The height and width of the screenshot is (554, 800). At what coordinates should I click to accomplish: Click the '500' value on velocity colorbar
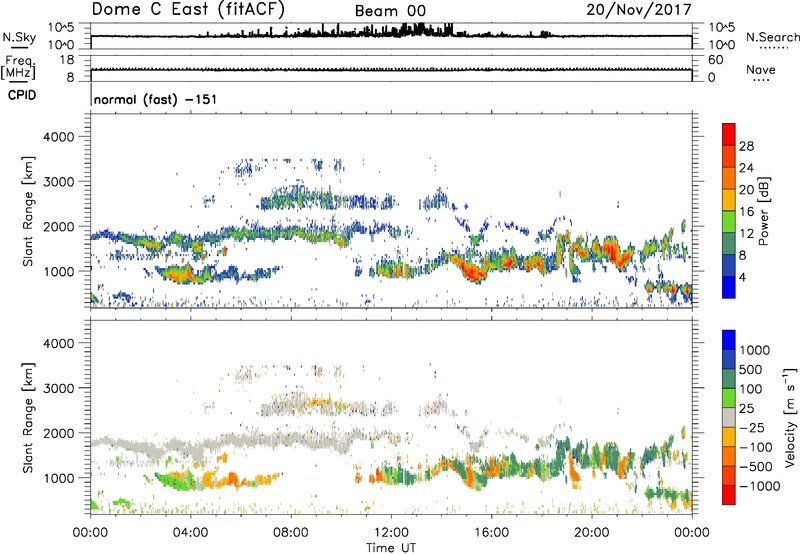[x=753, y=370]
